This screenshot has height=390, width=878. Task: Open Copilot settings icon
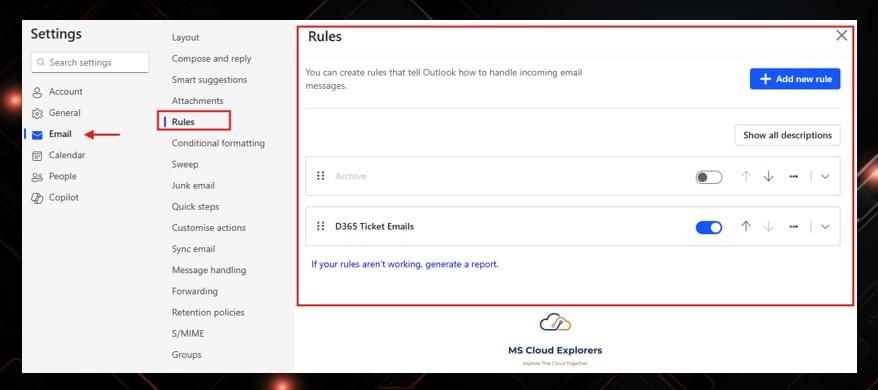[x=37, y=198]
